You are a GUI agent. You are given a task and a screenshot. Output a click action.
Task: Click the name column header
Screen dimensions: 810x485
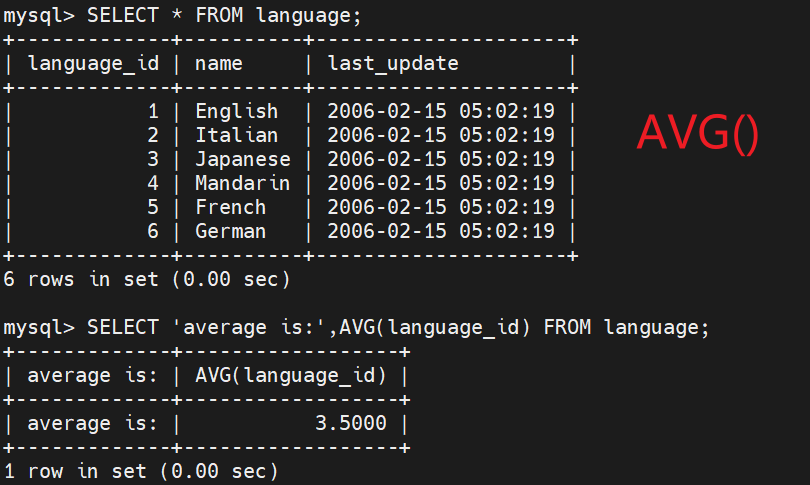click(219, 64)
